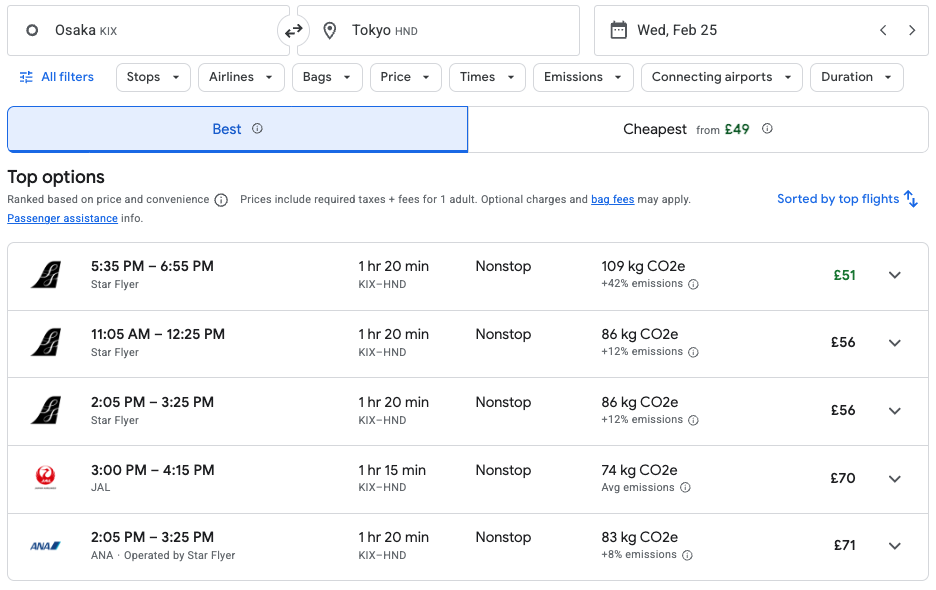Click the location pin in the Tokyo field
Viewport: 936px width, 590px height.
(x=330, y=30)
